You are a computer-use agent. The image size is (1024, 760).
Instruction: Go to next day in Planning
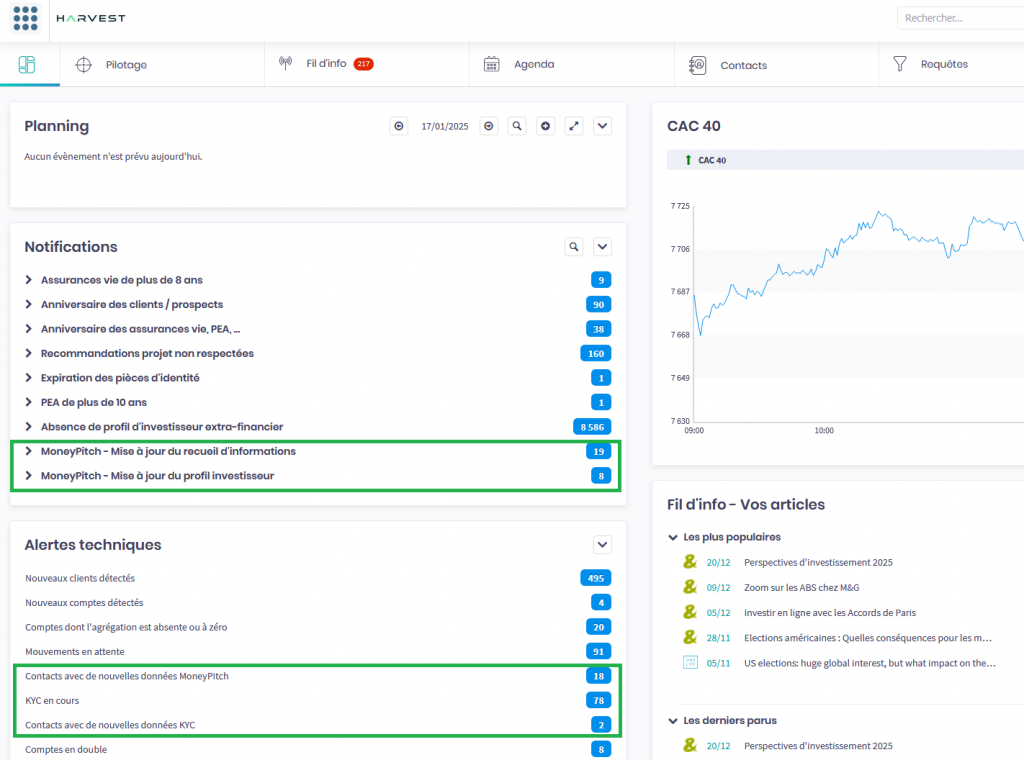click(x=488, y=126)
